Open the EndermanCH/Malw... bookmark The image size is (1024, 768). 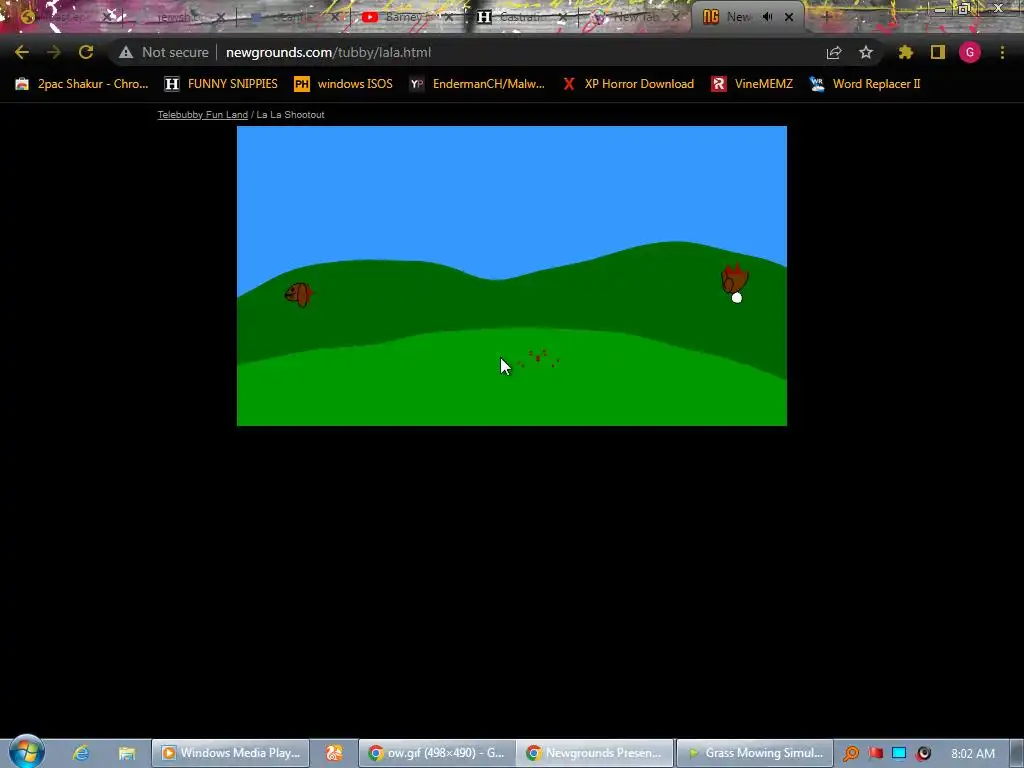pos(477,84)
